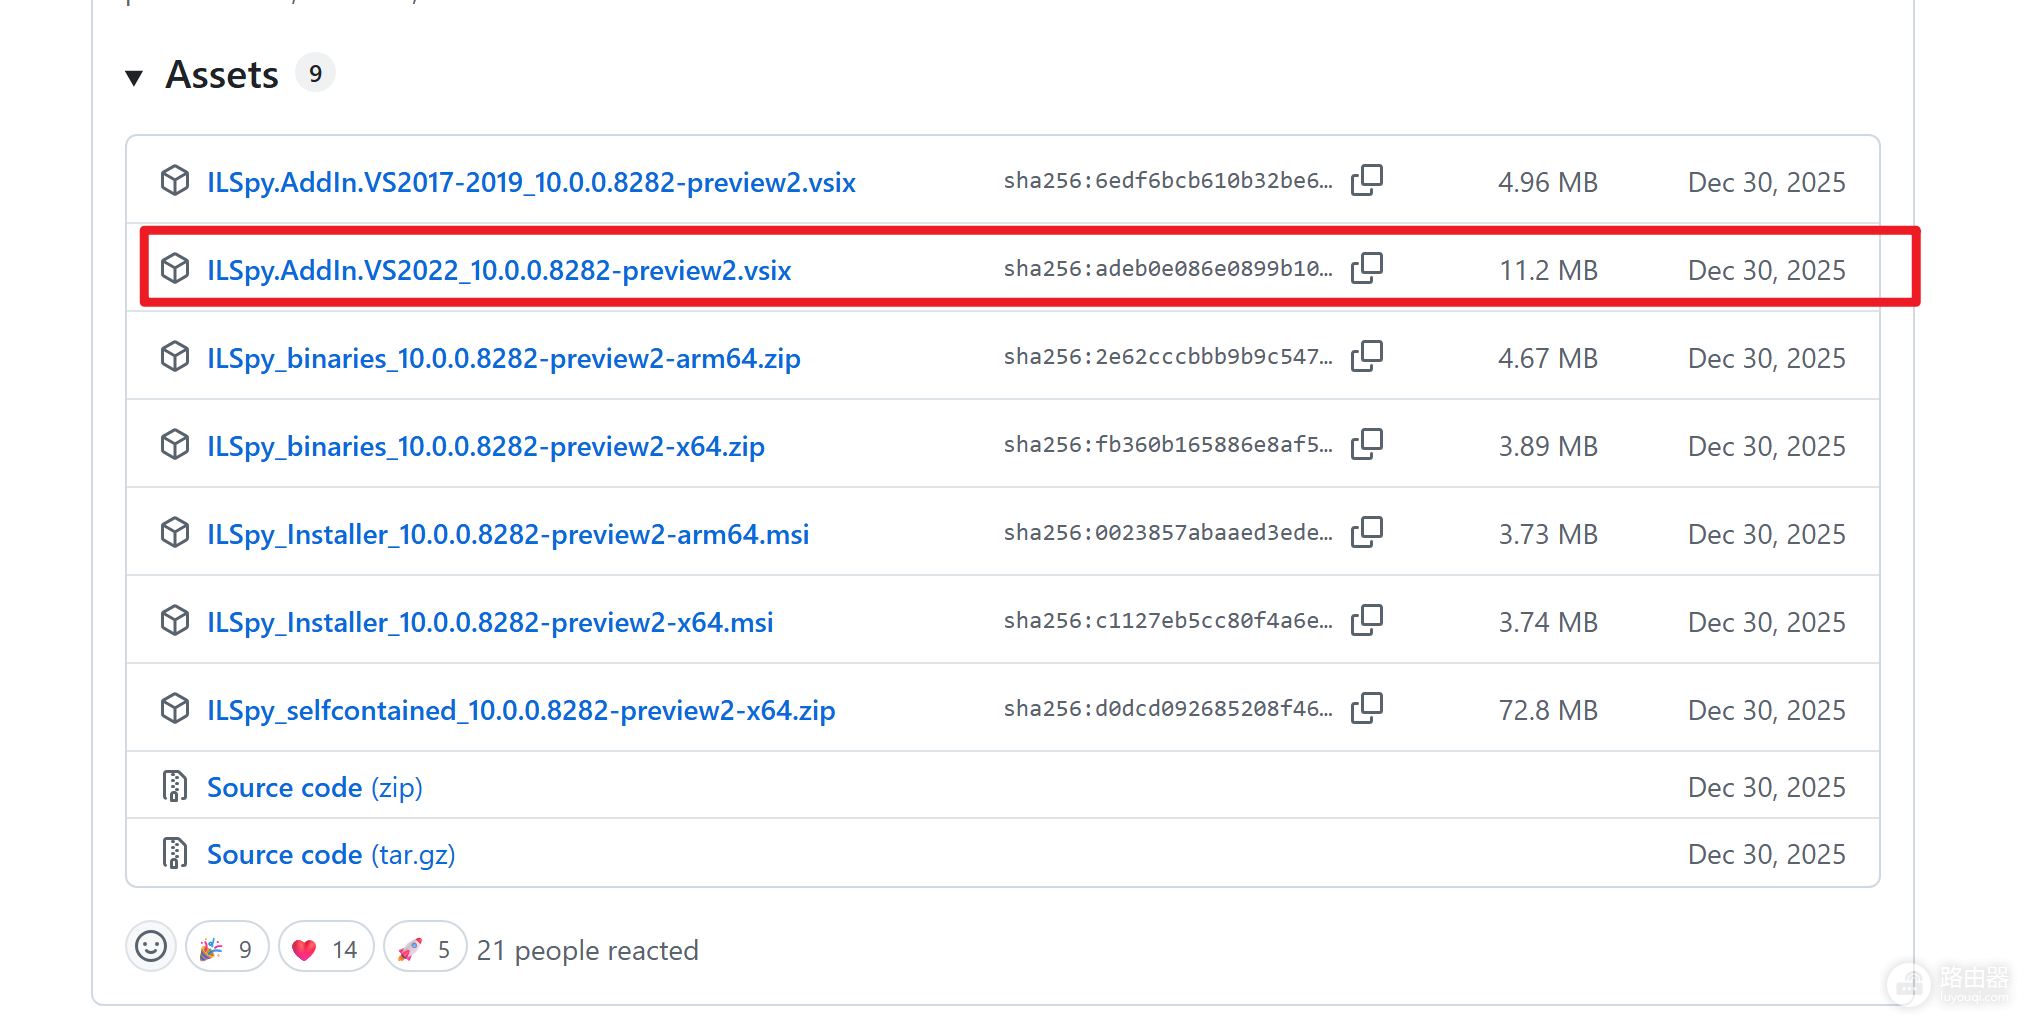Toggle the rocket reaction with 5

(x=425, y=946)
